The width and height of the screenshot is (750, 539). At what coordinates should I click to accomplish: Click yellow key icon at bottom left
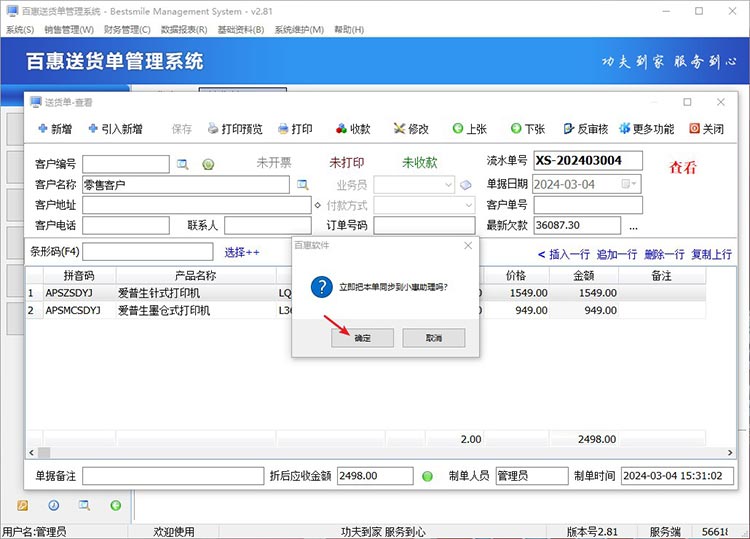coord(22,505)
